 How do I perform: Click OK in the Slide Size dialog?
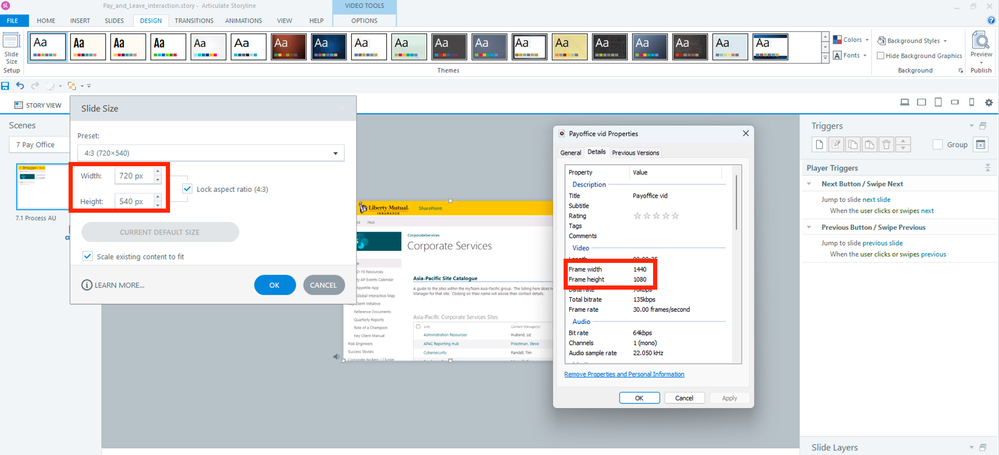tap(274, 285)
